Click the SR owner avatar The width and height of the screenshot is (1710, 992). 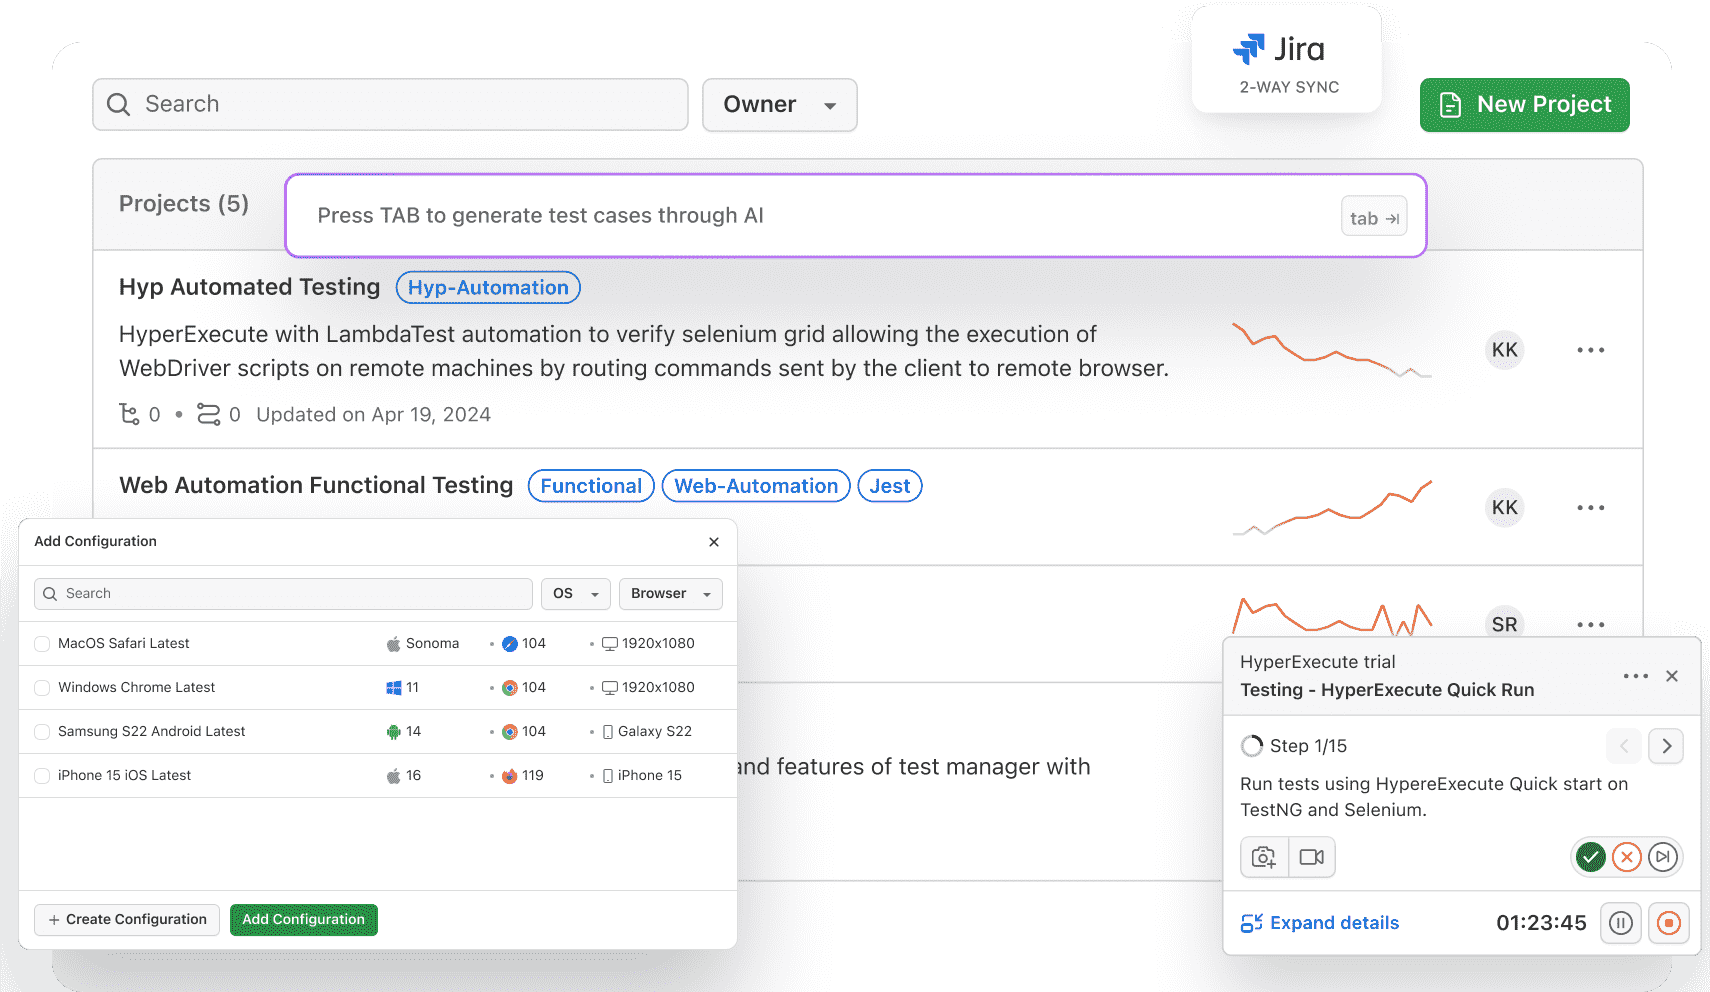click(1504, 624)
